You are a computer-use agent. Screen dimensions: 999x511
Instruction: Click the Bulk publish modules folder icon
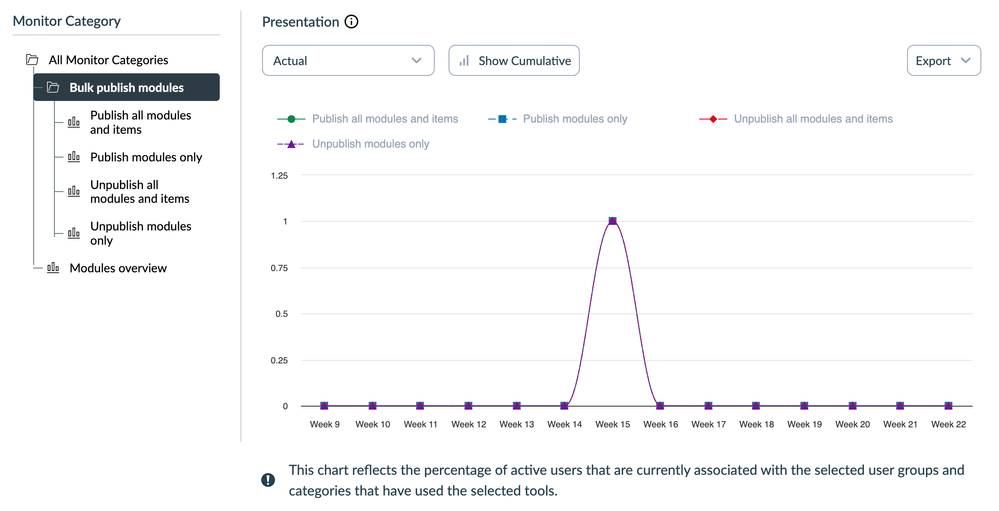(53, 88)
